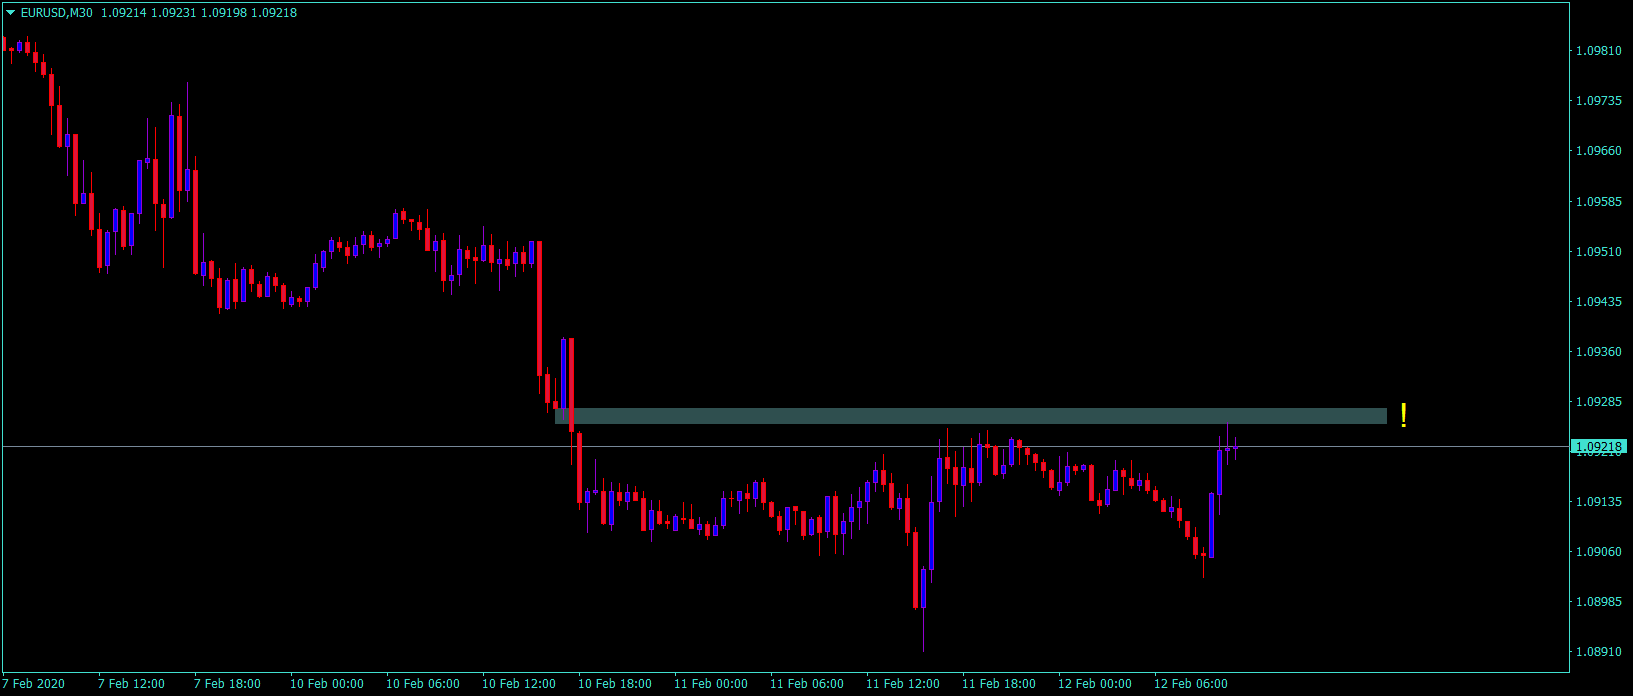Click the 7 Feb 2020 date label
The image size is (1633, 696).
(33, 684)
